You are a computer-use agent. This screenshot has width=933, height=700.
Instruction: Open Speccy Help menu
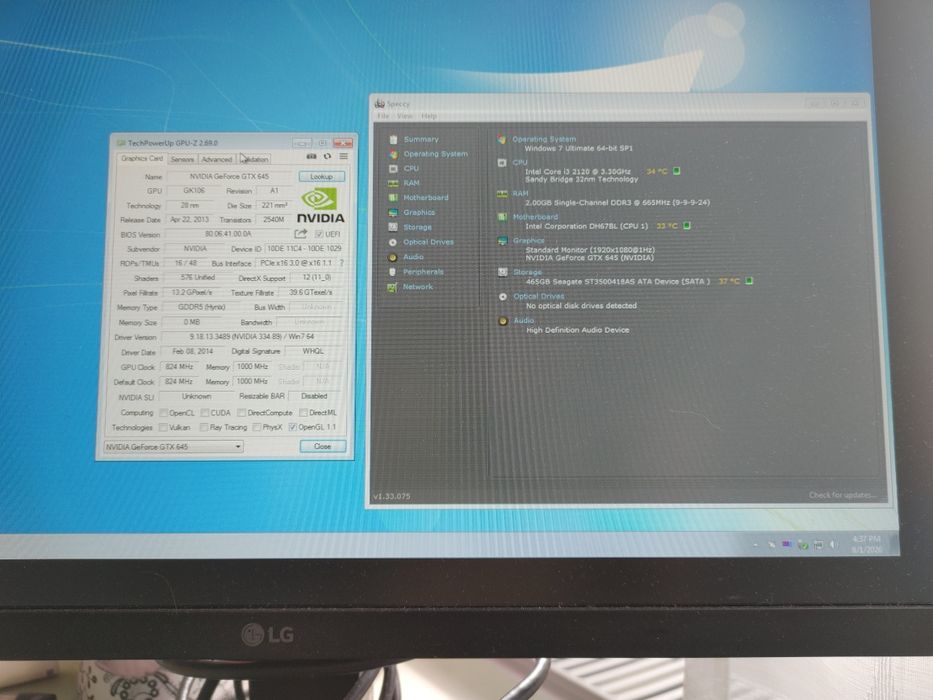428,116
